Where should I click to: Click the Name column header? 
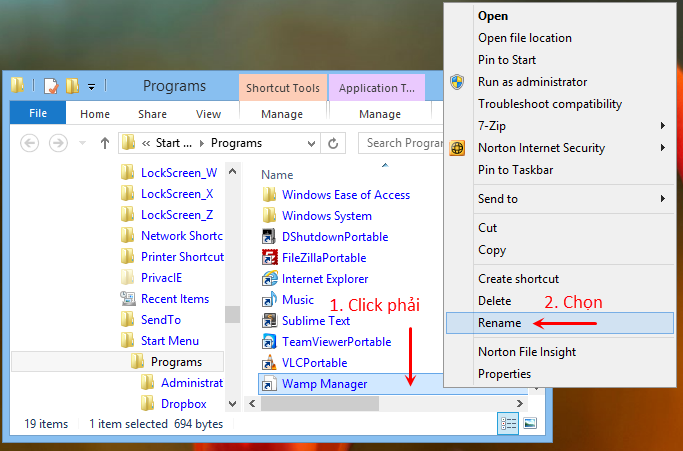tap(277, 175)
